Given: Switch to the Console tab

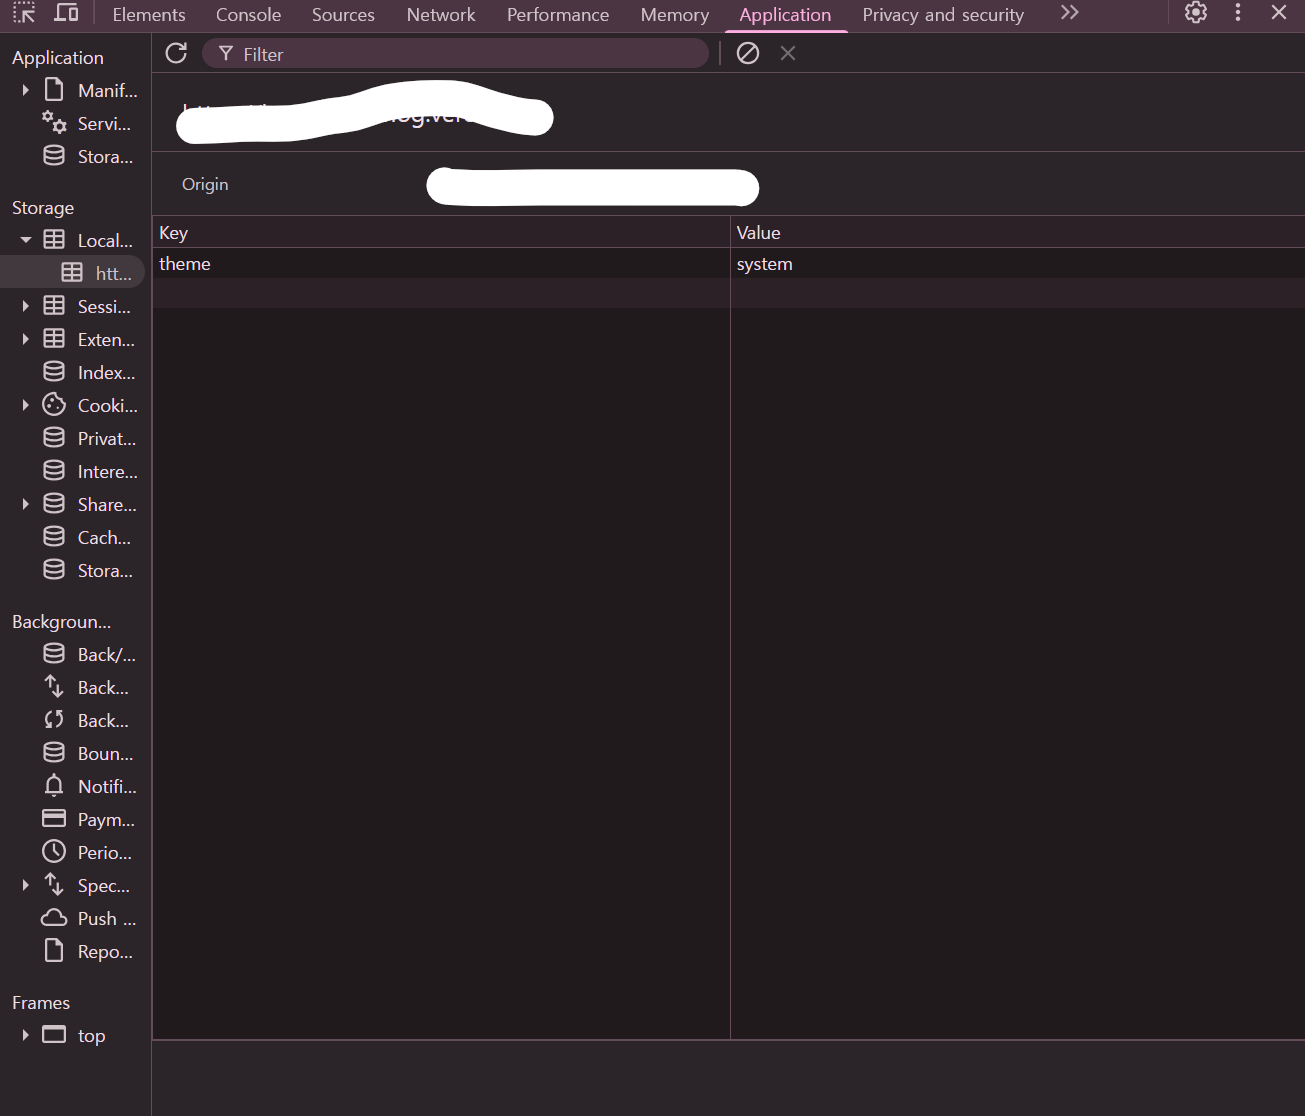Looking at the screenshot, I should click(x=248, y=15).
